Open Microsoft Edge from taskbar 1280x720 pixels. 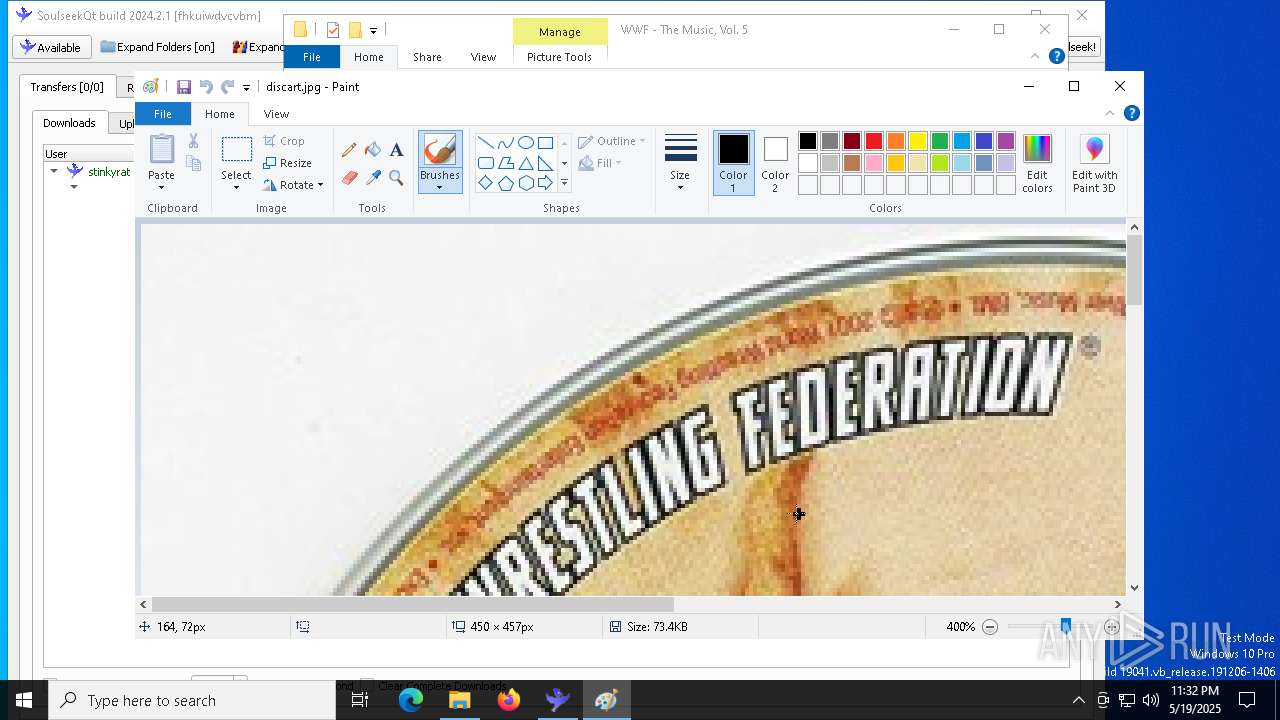411,701
